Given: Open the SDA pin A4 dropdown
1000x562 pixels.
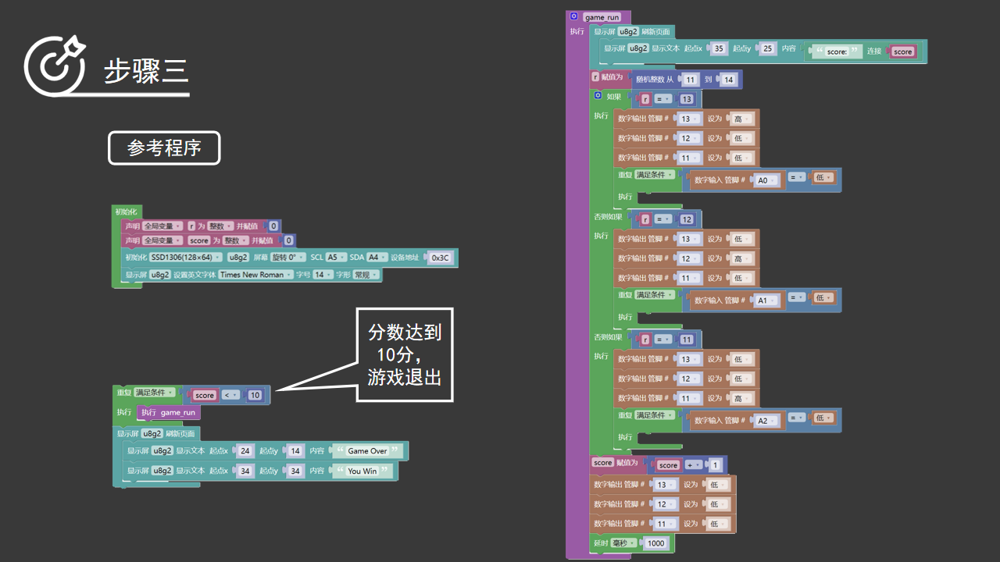Looking at the screenshot, I should (376, 258).
